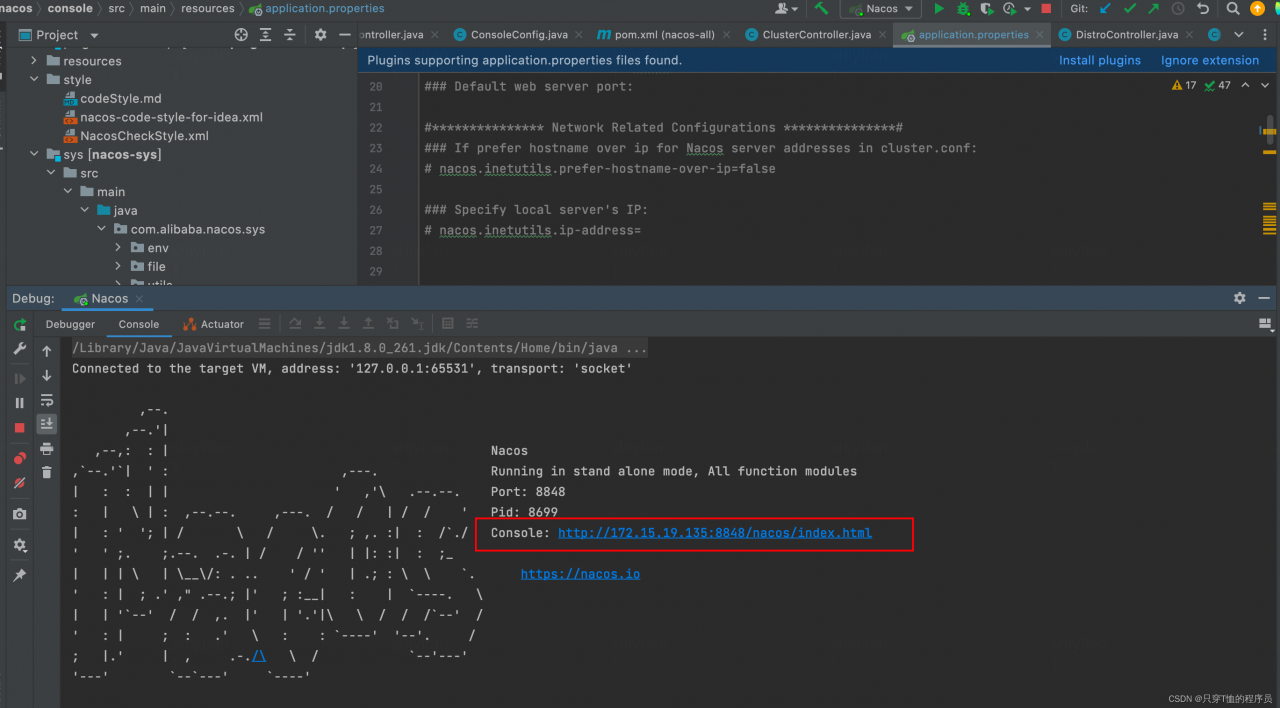Open NacosCheckStyle.xml in project tree

[x=144, y=136]
